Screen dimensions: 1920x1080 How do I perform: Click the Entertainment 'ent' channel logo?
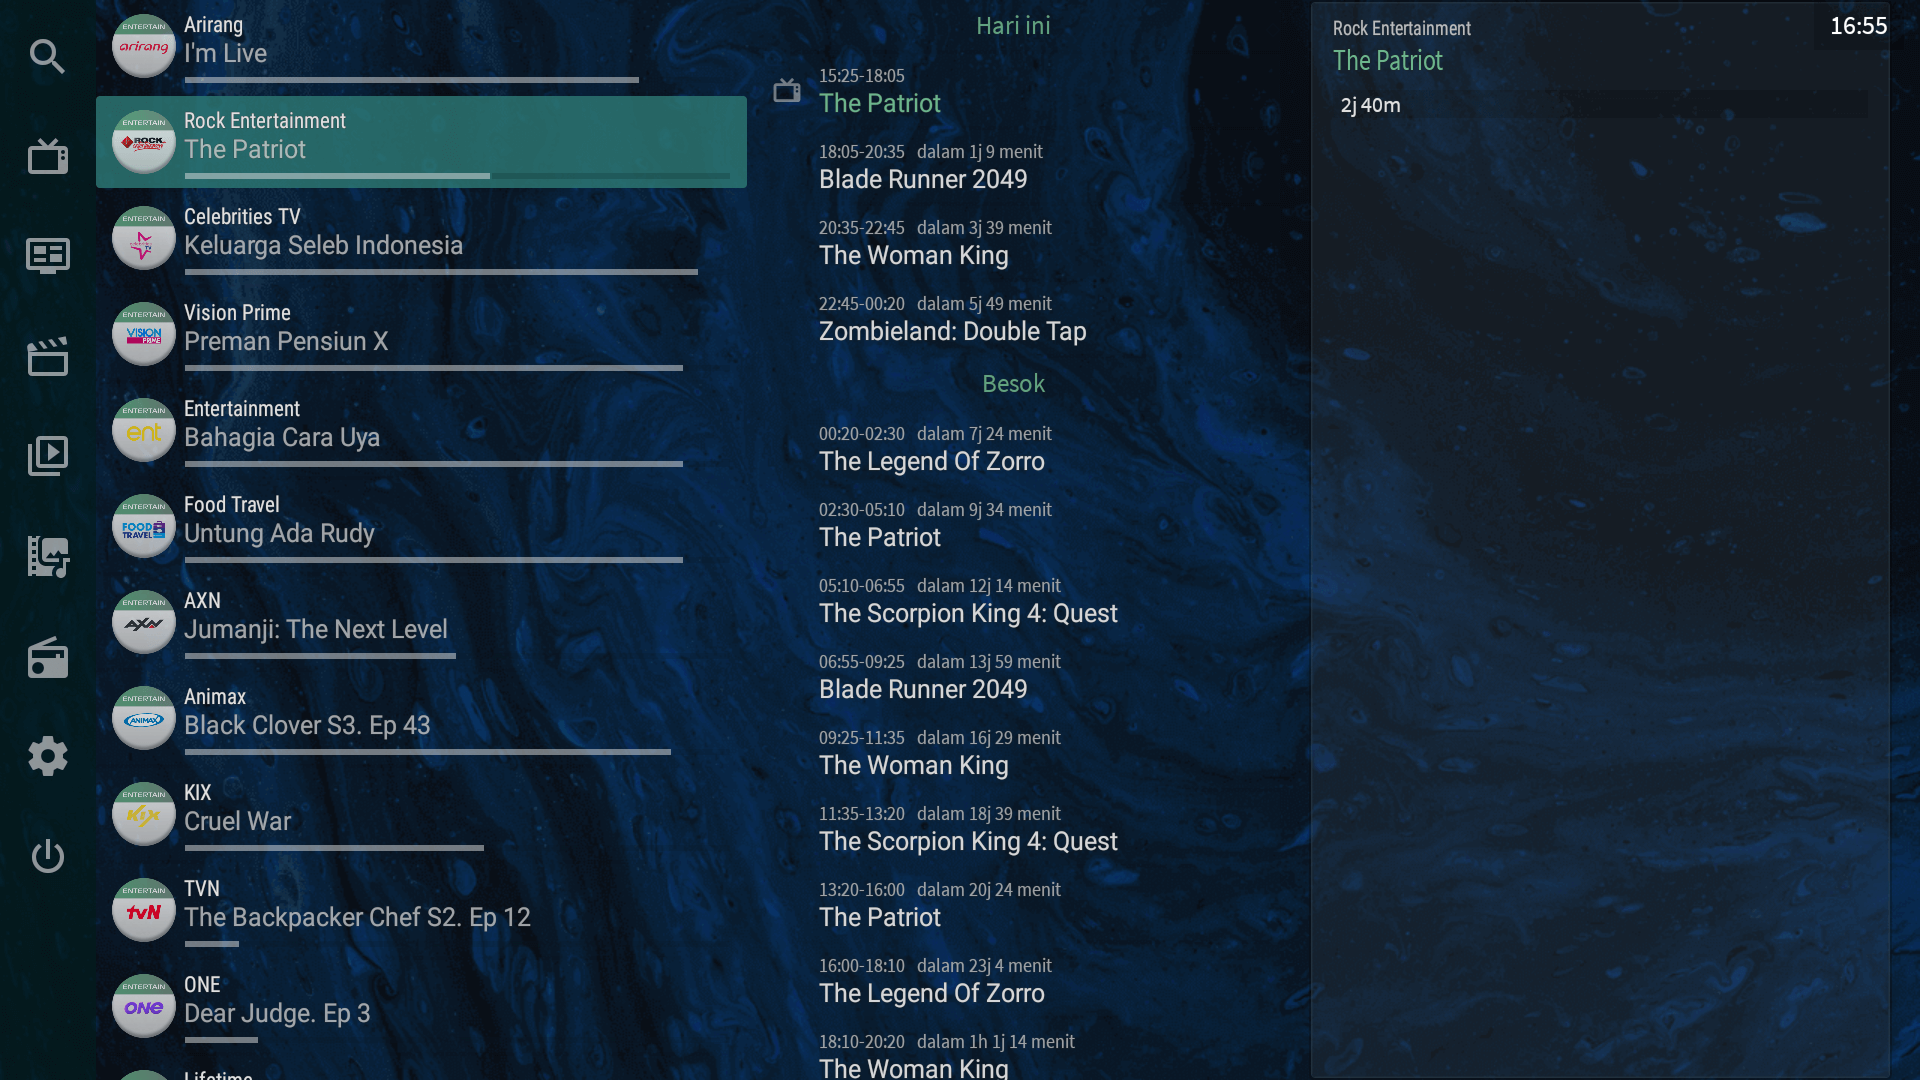click(x=144, y=430)
